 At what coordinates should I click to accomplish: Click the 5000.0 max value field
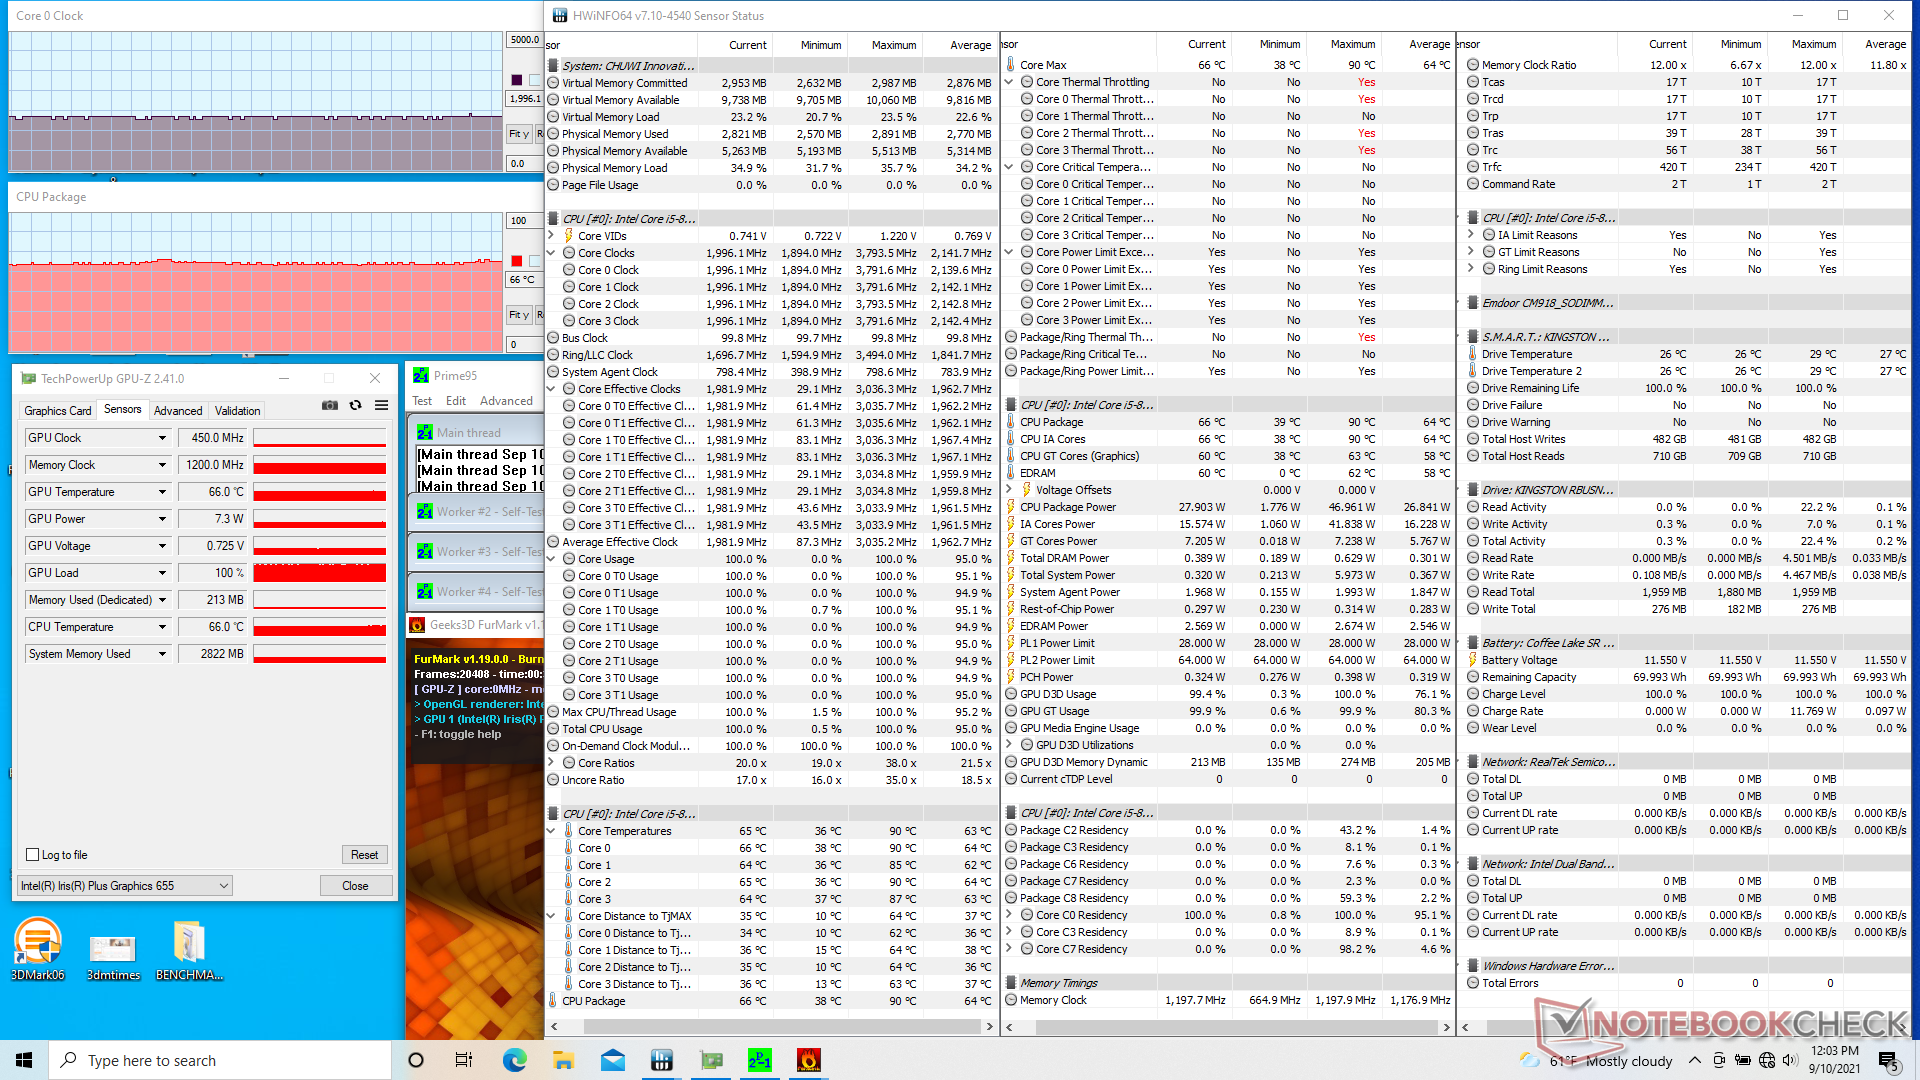[525, 40]
